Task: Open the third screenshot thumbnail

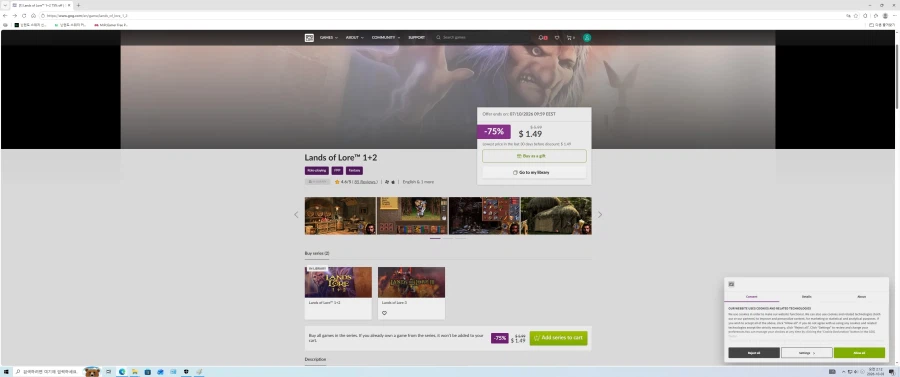Action: coord(484,216)
